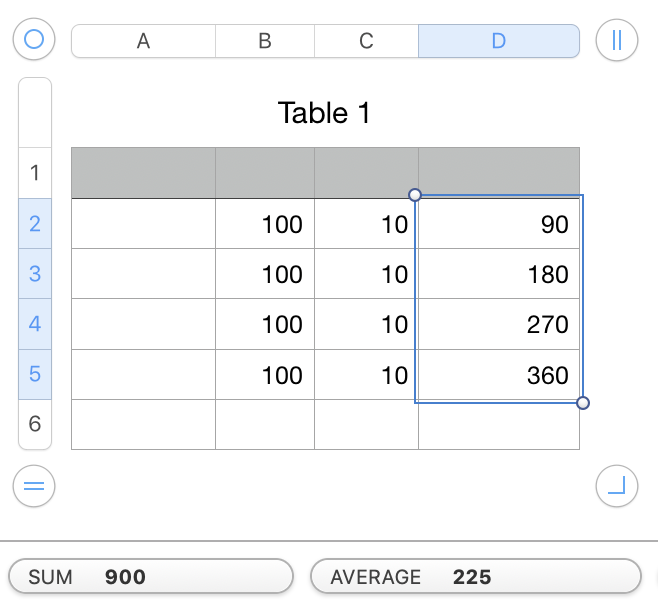Viewport: 658px width, 606px height.
Task: Select the cell containing 360
Action: tap(498, 375)
